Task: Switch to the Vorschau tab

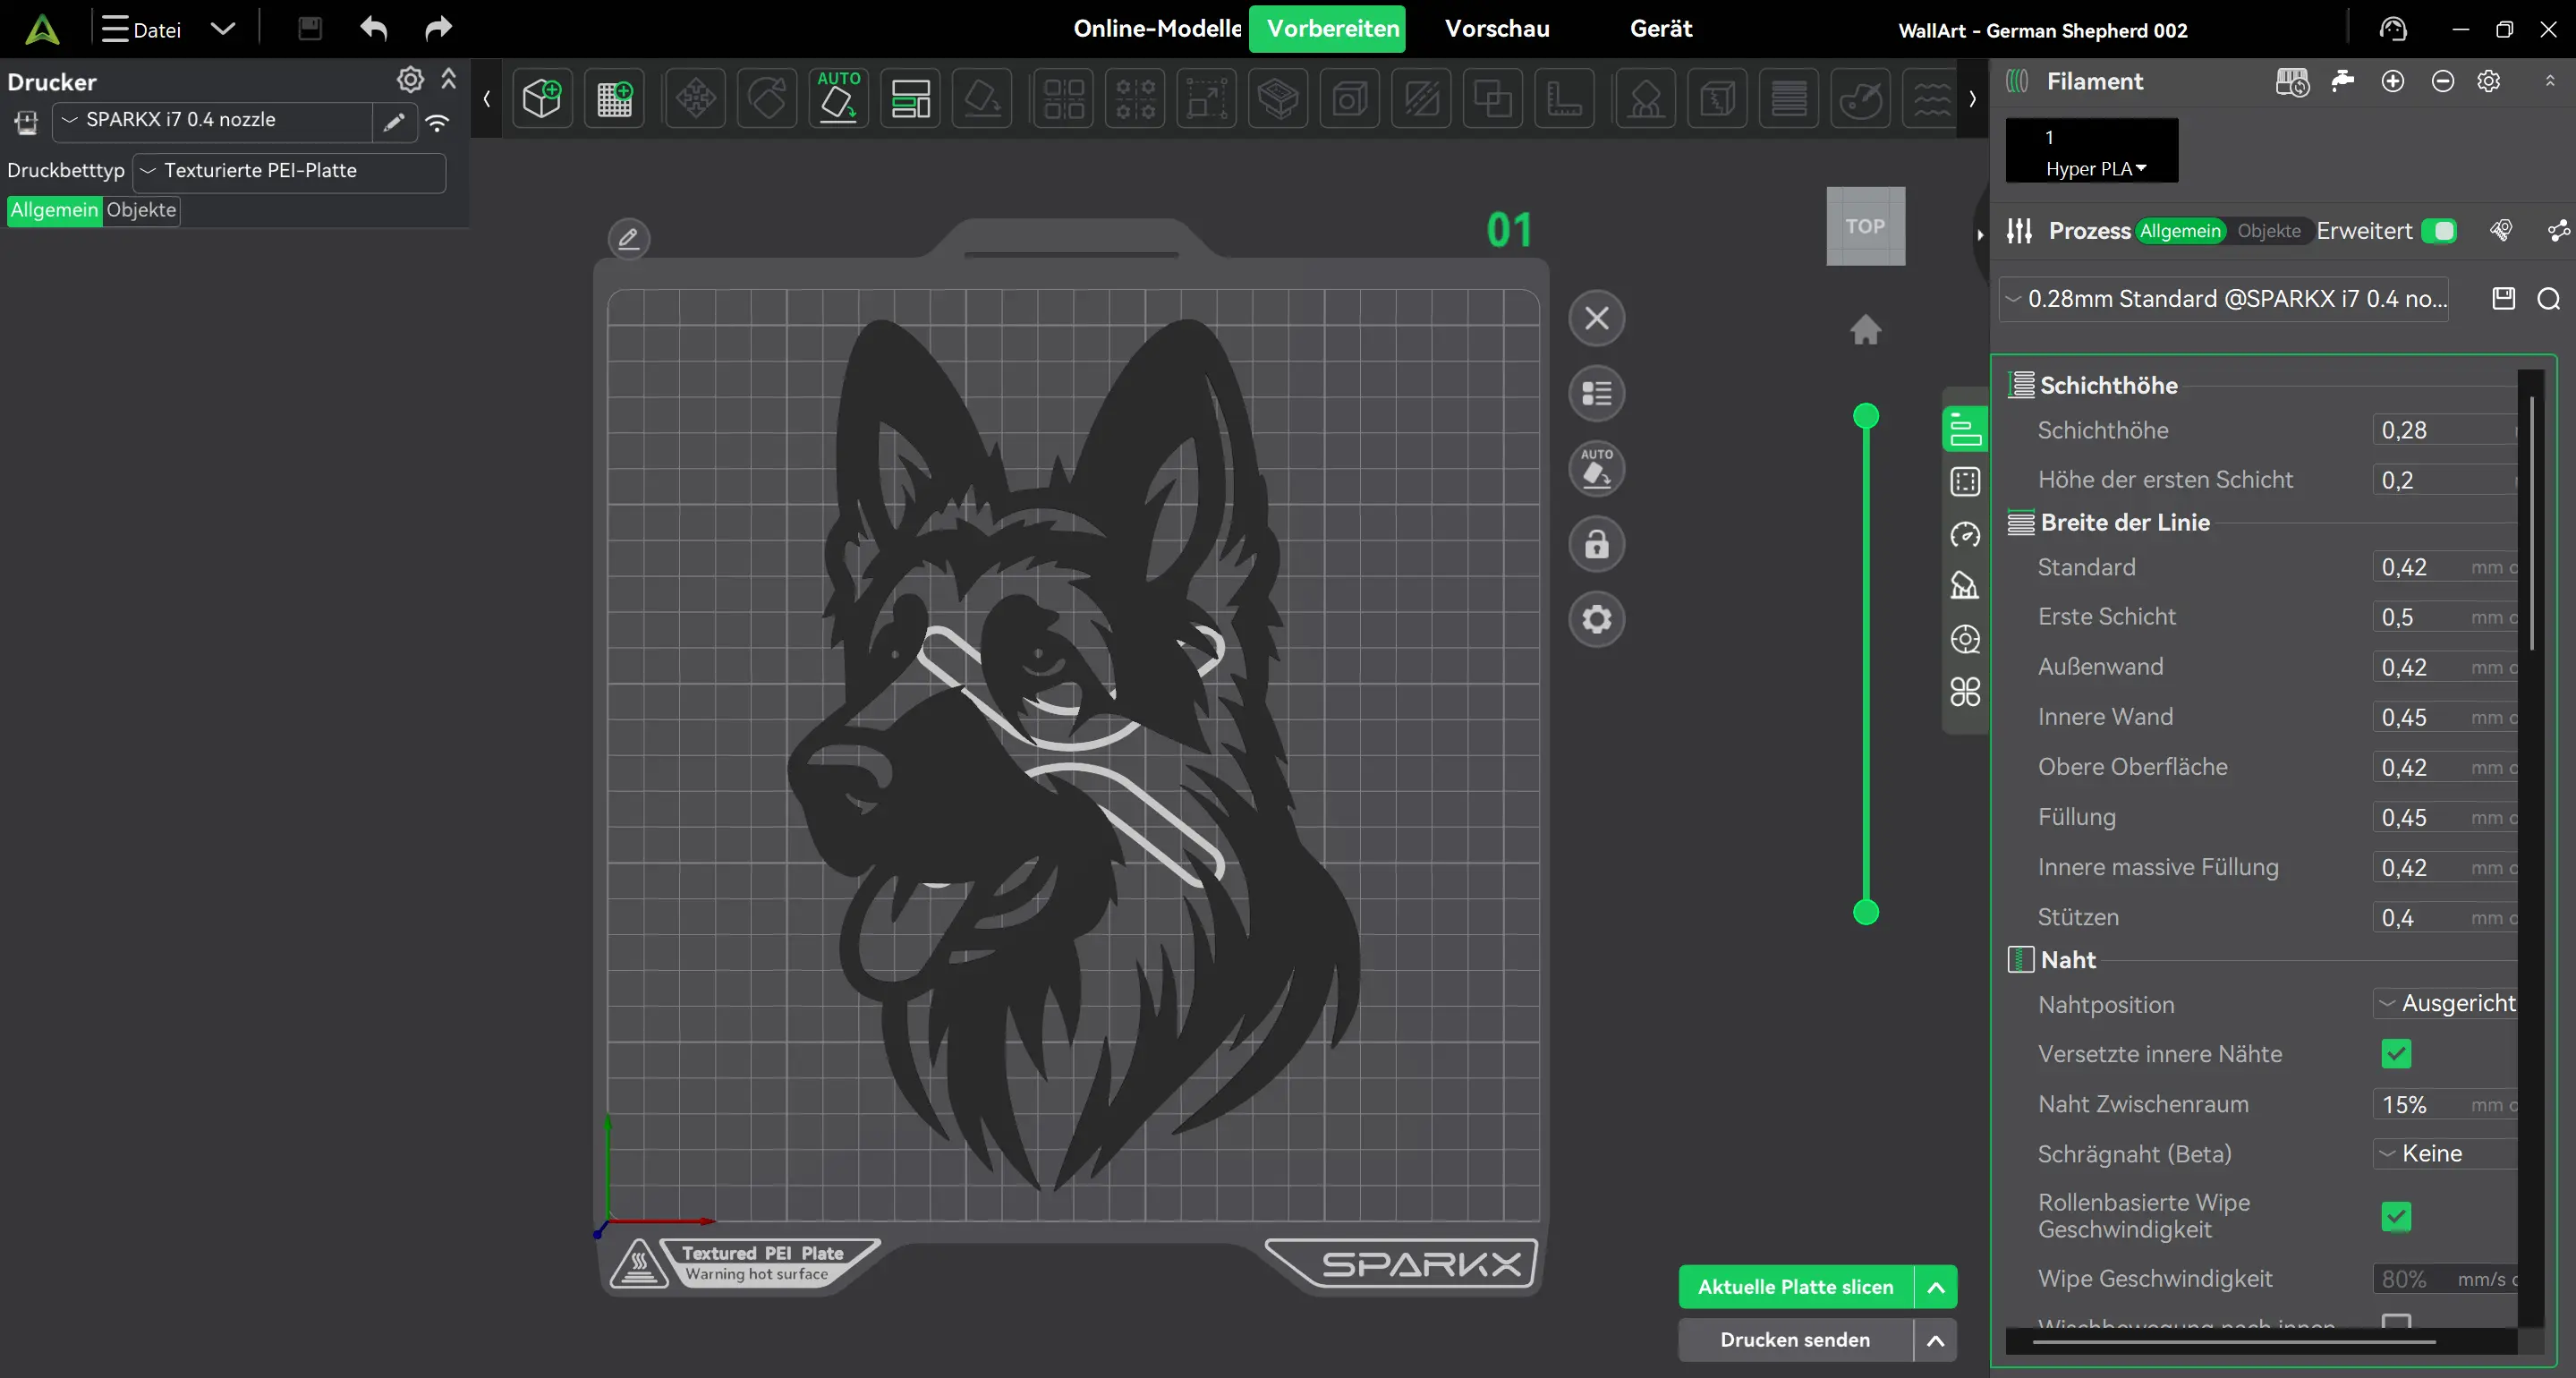Action: [x=1497, y=28]
